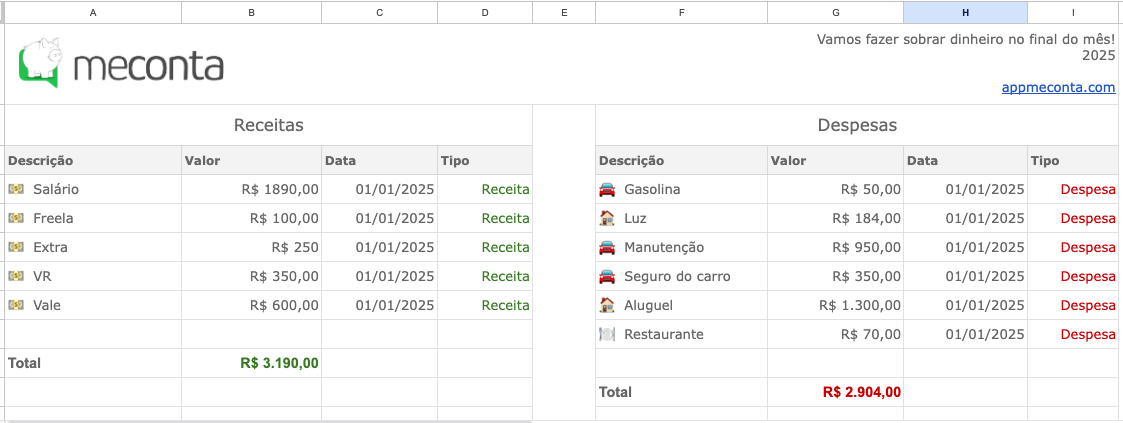Click the house icon beside Aluguel
The height and width of the screenshot is (423, 1123).
point(607,305)
